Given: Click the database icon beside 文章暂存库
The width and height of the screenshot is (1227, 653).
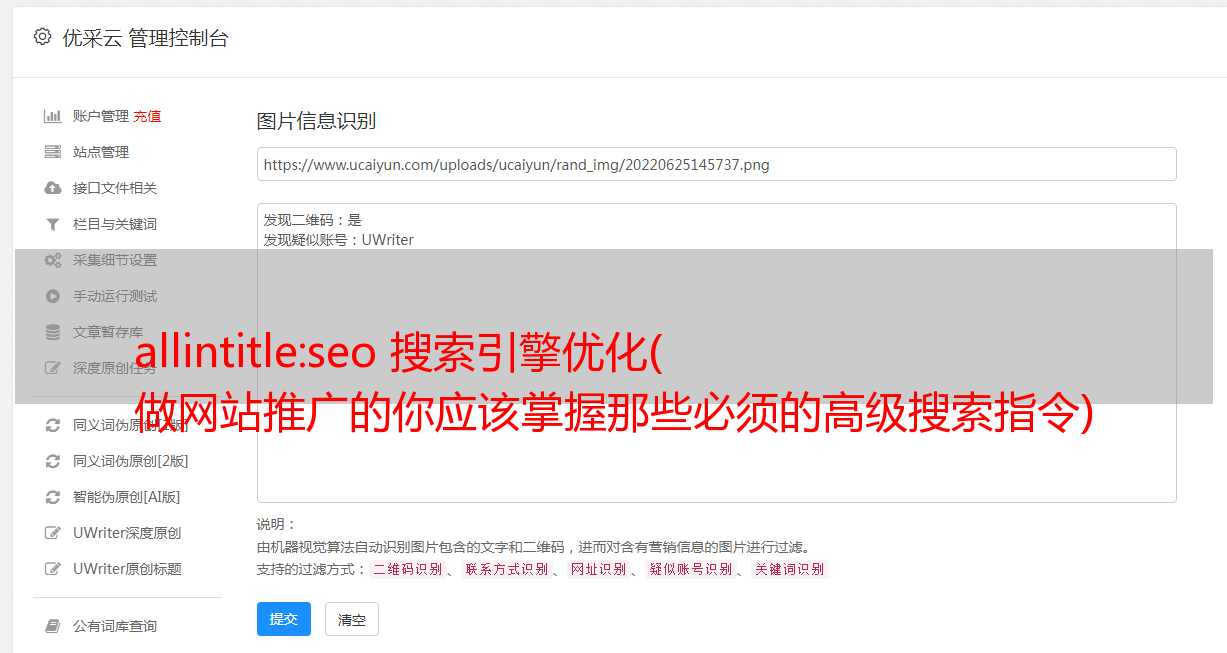Looking at the screenshot, I should click(53, 332).
